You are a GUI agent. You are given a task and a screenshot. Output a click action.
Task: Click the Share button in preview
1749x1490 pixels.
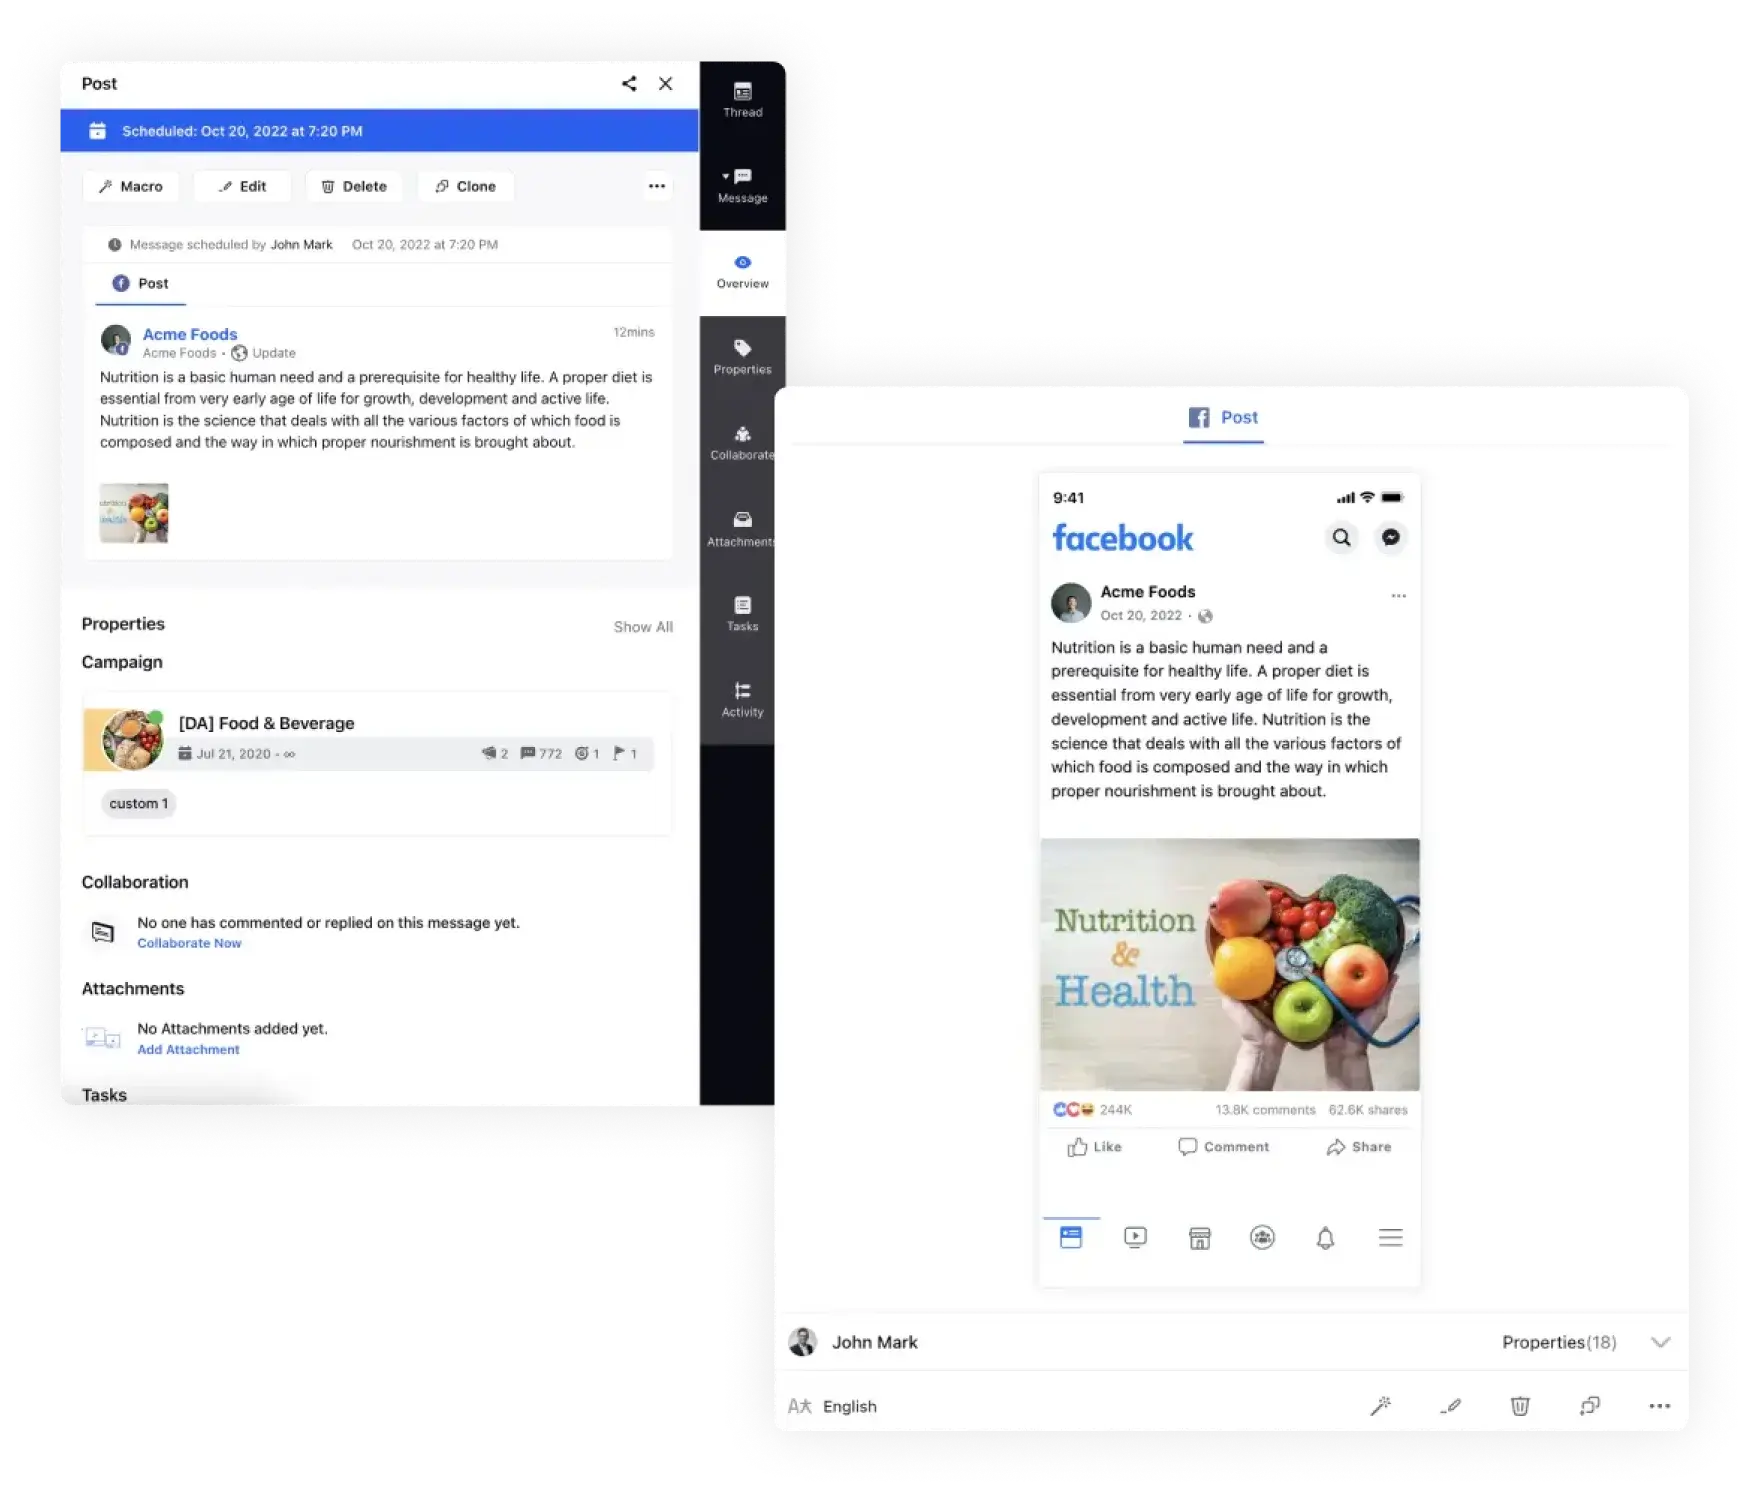1359,1147
